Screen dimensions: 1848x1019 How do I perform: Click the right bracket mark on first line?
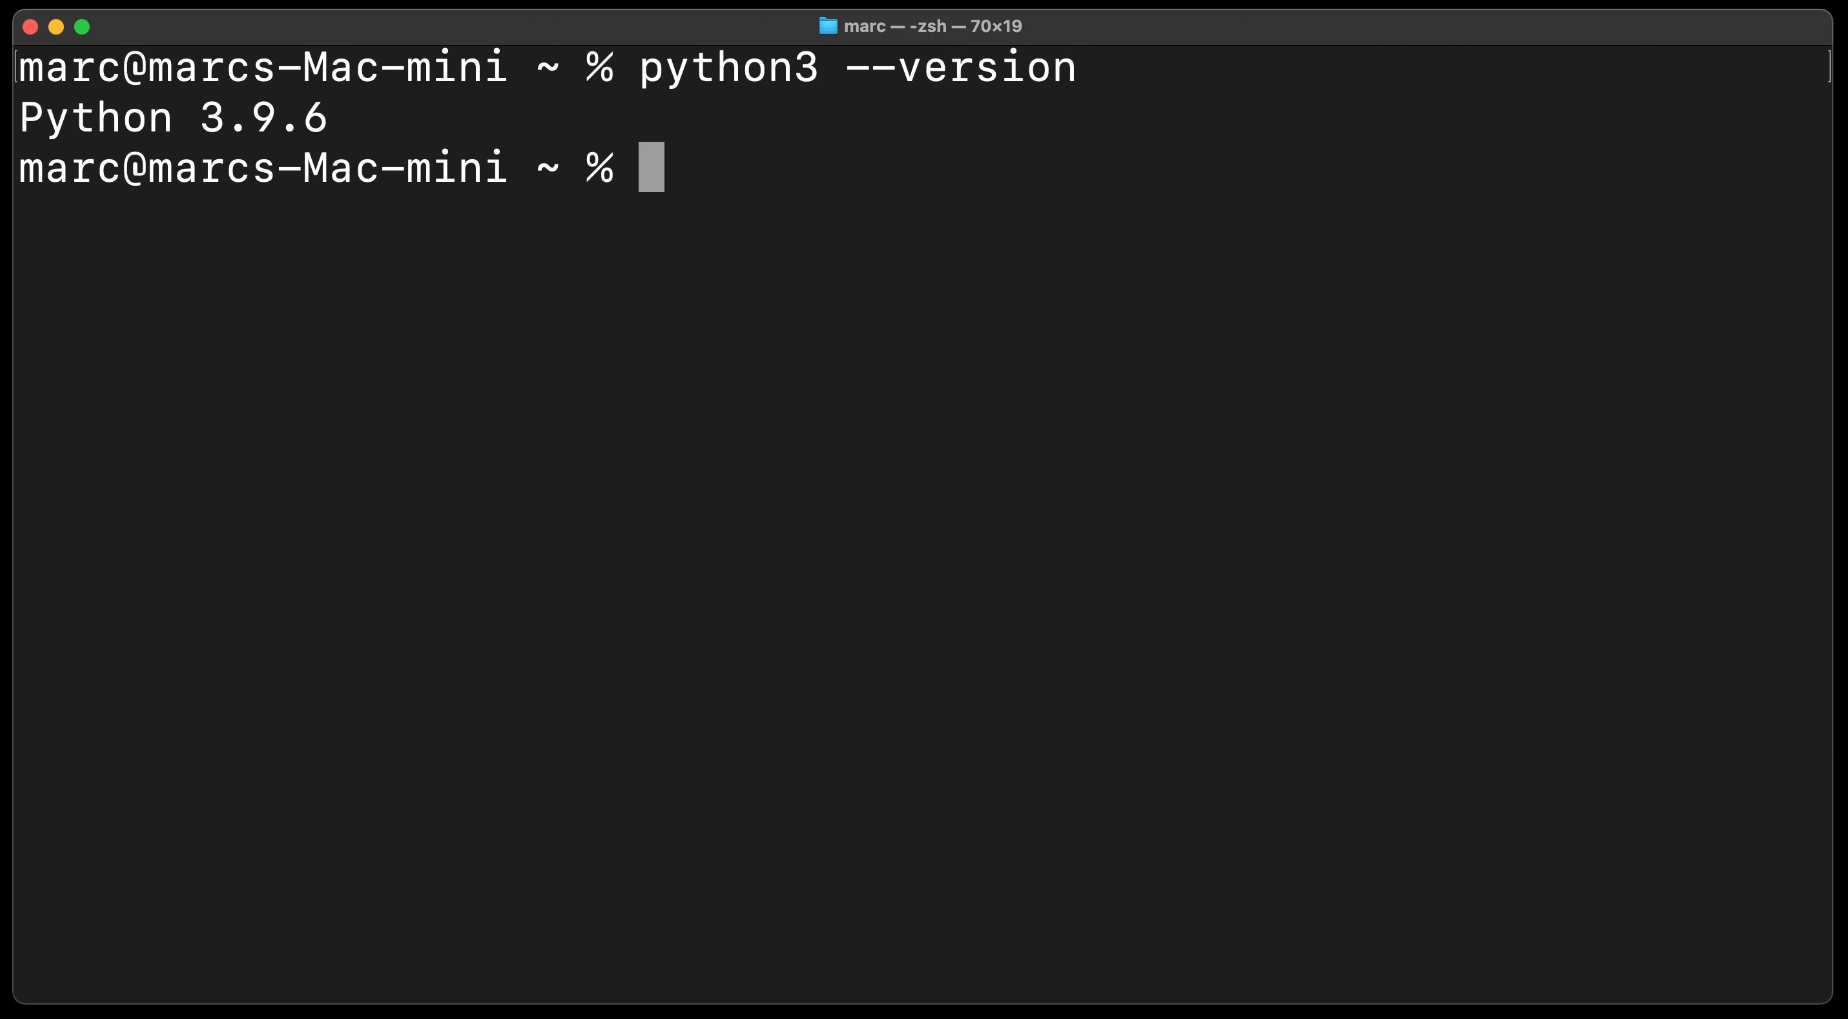(x=1829, y=67)
